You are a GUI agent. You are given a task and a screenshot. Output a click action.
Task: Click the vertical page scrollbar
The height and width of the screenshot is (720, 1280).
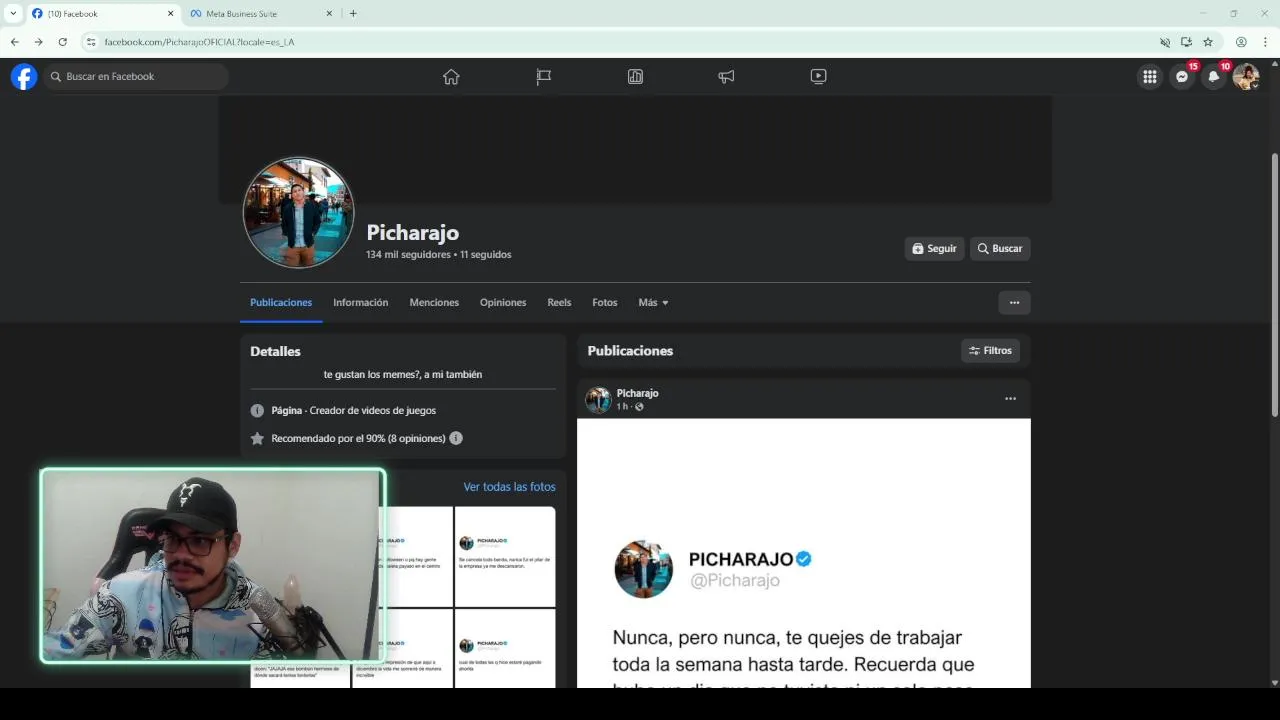(1274, 285)
